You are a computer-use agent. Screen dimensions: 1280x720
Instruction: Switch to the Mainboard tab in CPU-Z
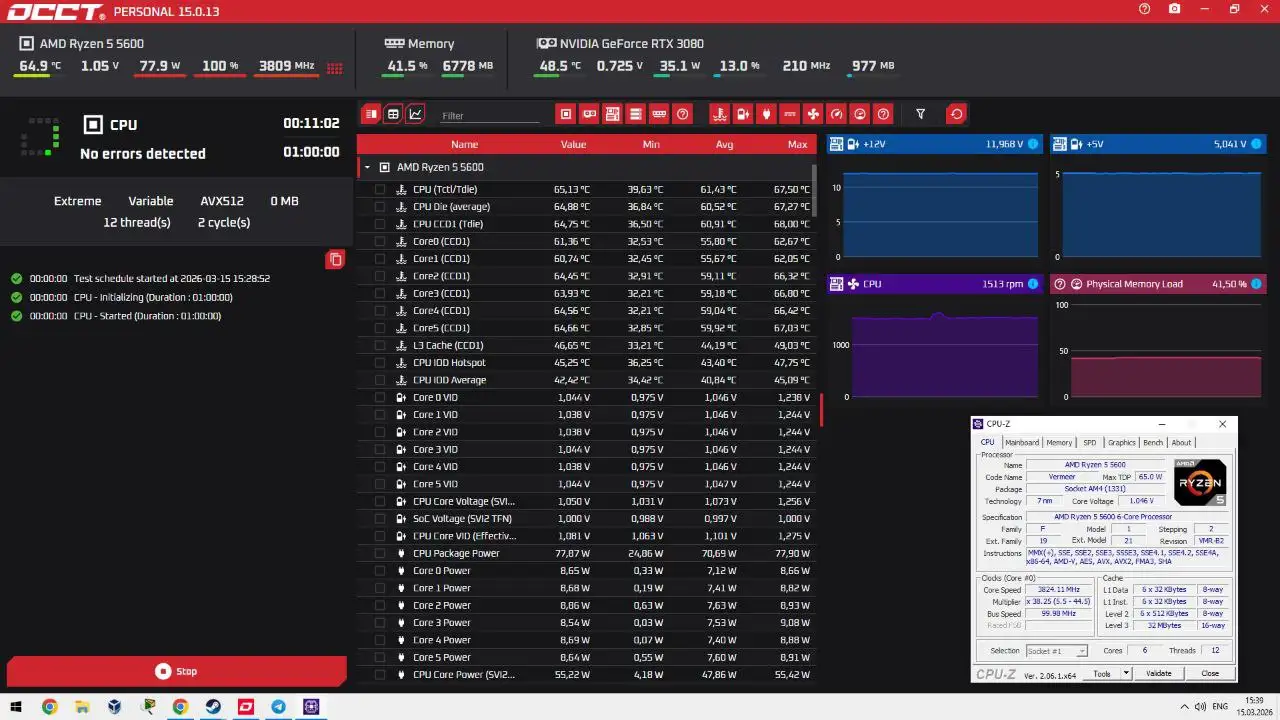(1021, 442)
